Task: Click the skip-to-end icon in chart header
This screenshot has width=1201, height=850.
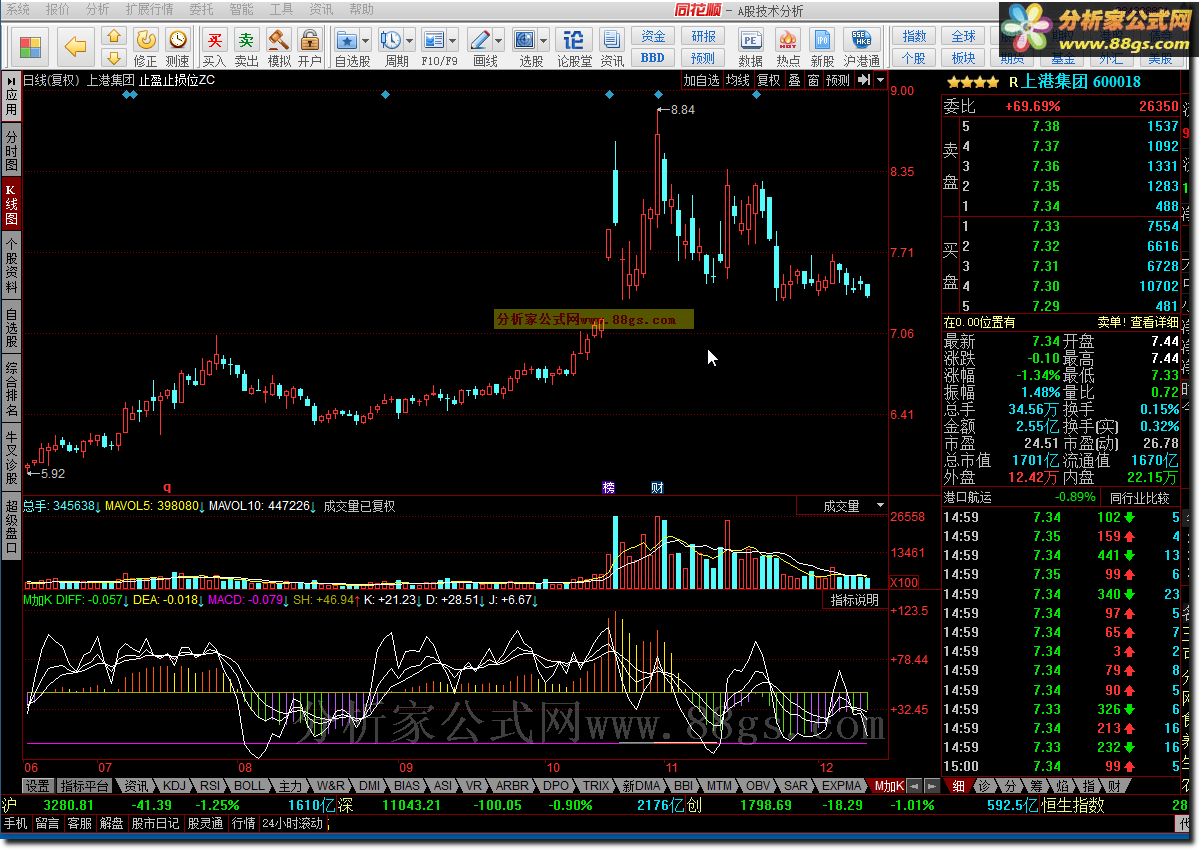Action: (x=863, y=80)
